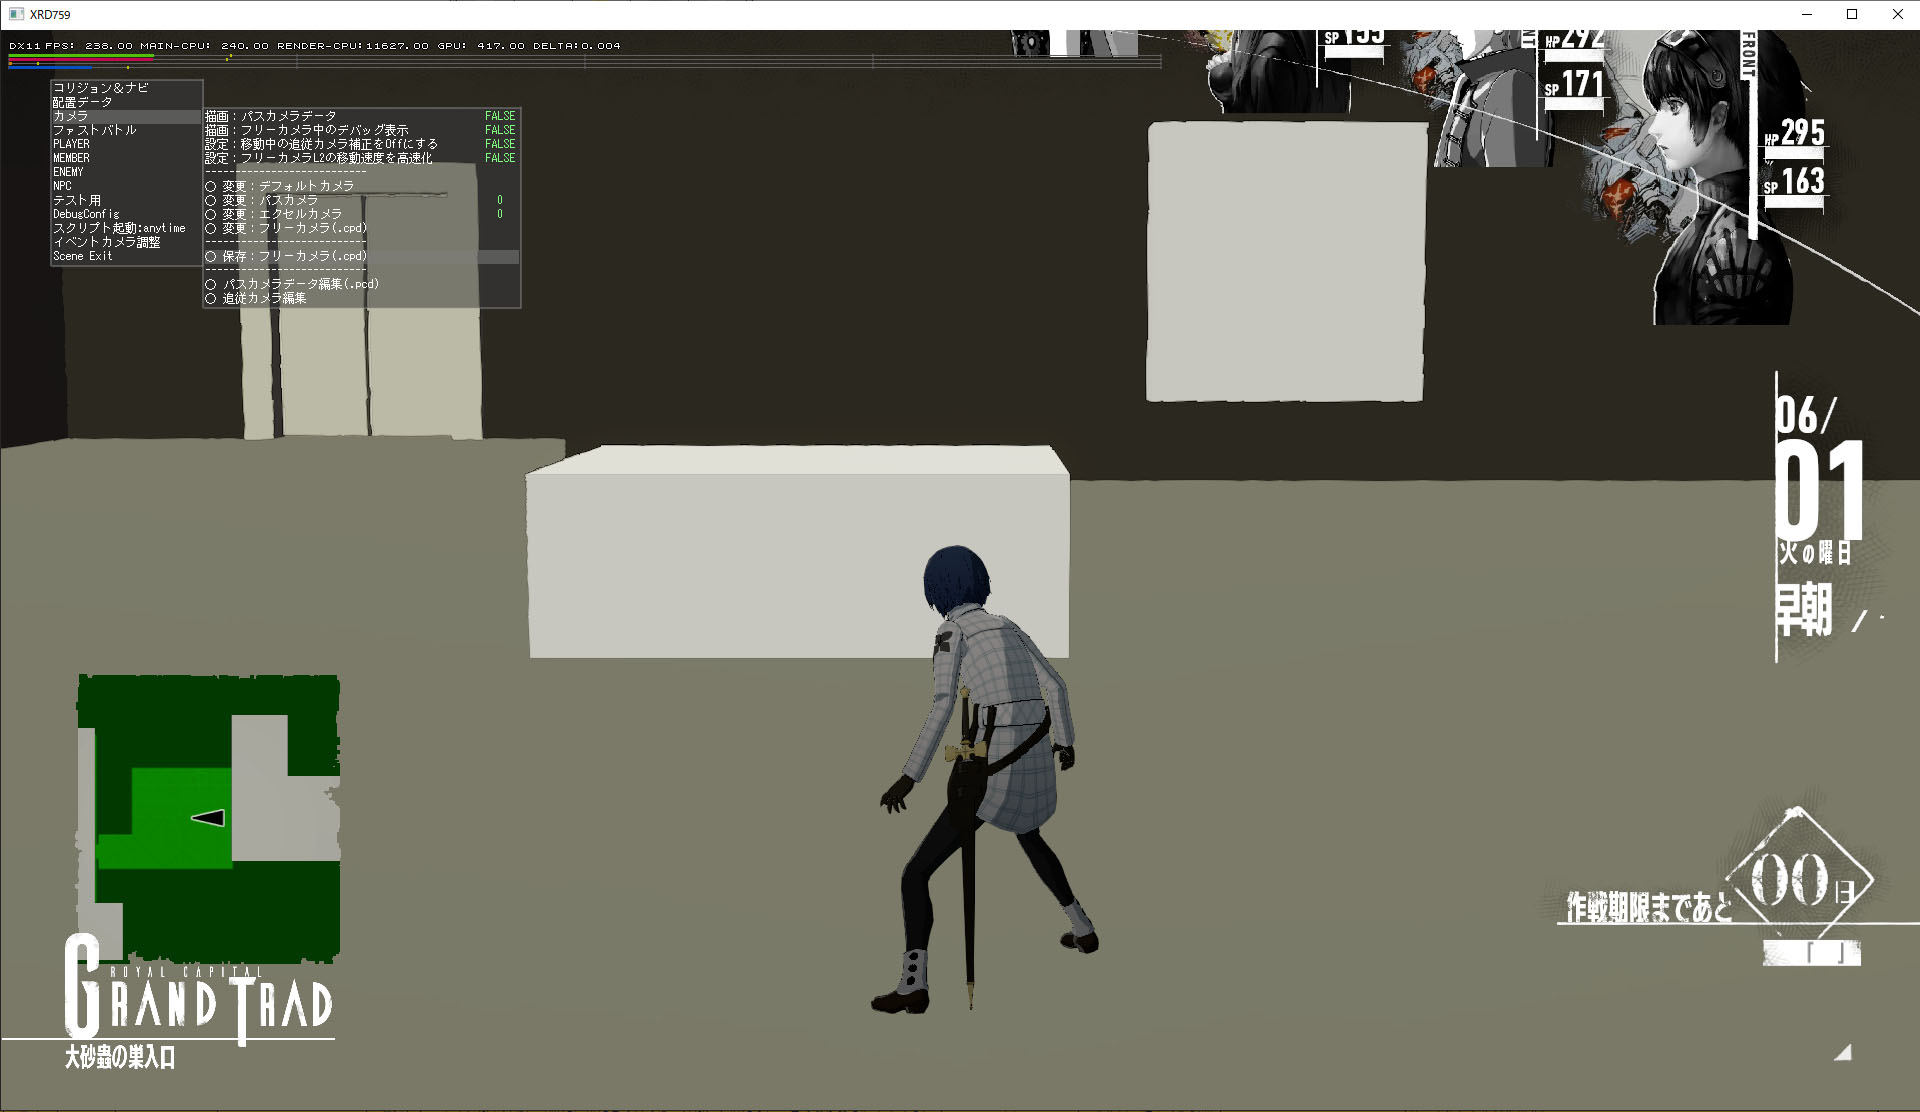The width and height of the screenshot is (1920, 1112).
Task: Click the blue-haired player character
Action: 985,780
